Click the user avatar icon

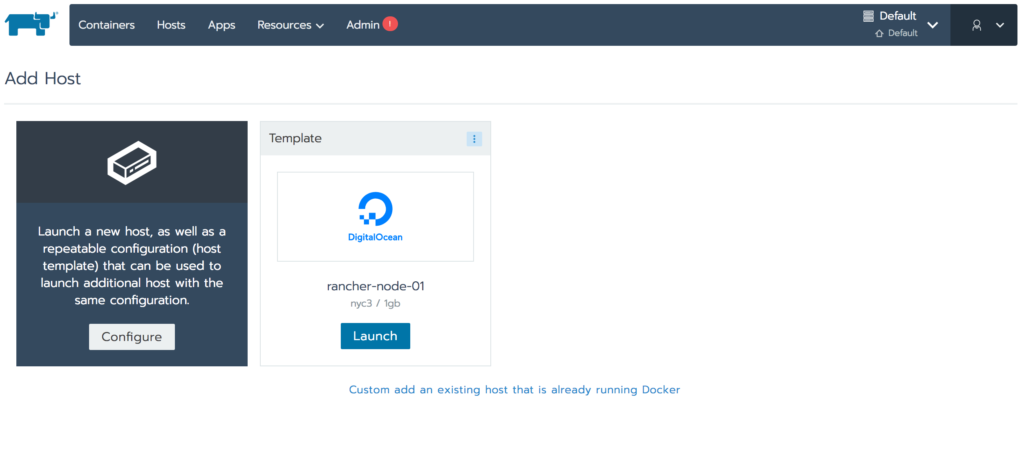click(976, 25)
